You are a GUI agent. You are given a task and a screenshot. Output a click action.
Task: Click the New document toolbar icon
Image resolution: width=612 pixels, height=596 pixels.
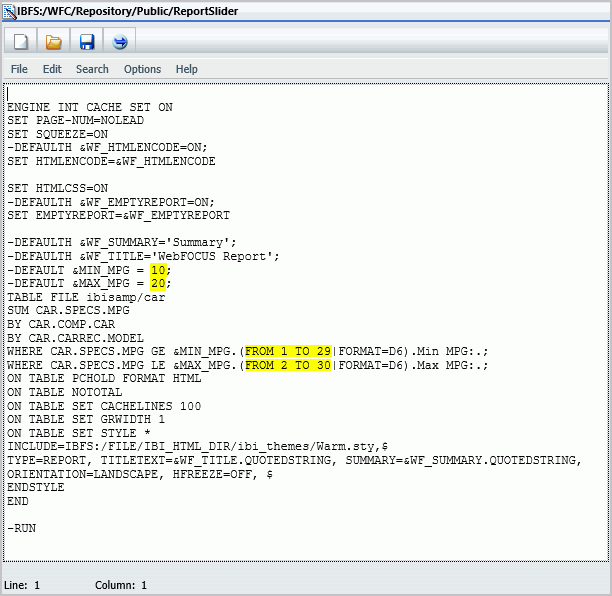coord(21,41)
